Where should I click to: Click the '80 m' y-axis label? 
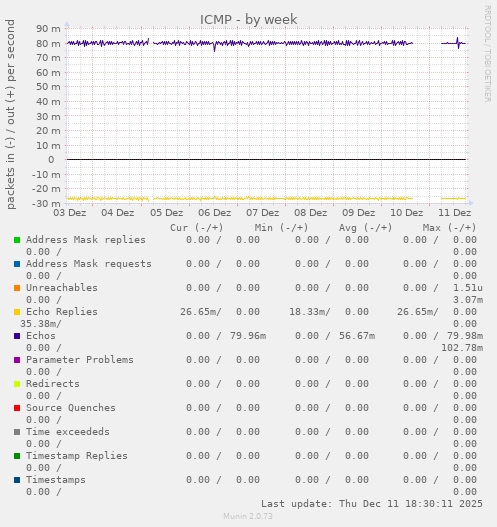click(48, 43)
